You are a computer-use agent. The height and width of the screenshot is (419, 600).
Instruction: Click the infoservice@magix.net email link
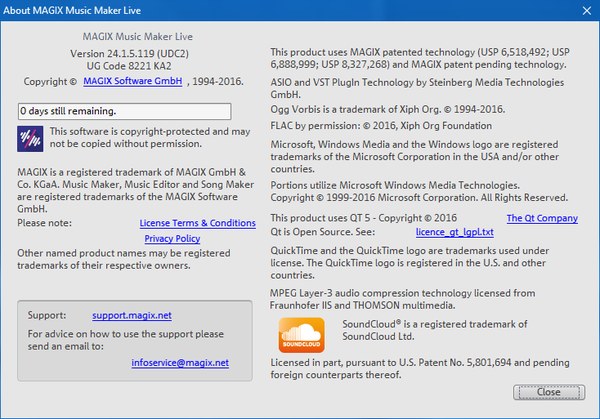click(180, 361)
